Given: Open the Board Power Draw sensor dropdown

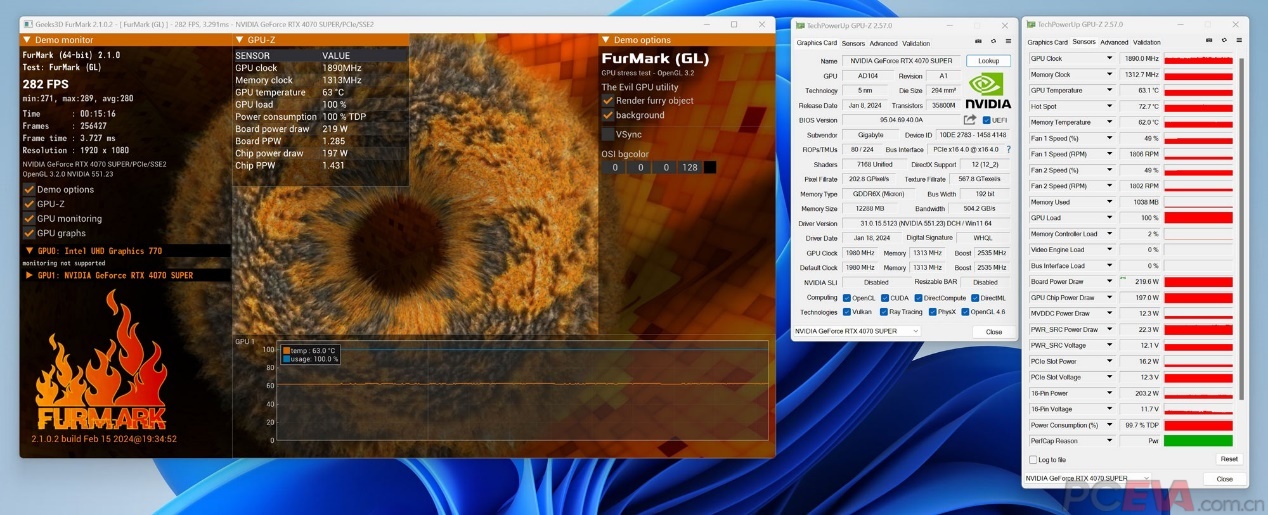Looking at the screenshot, I should click(1109, 281).
